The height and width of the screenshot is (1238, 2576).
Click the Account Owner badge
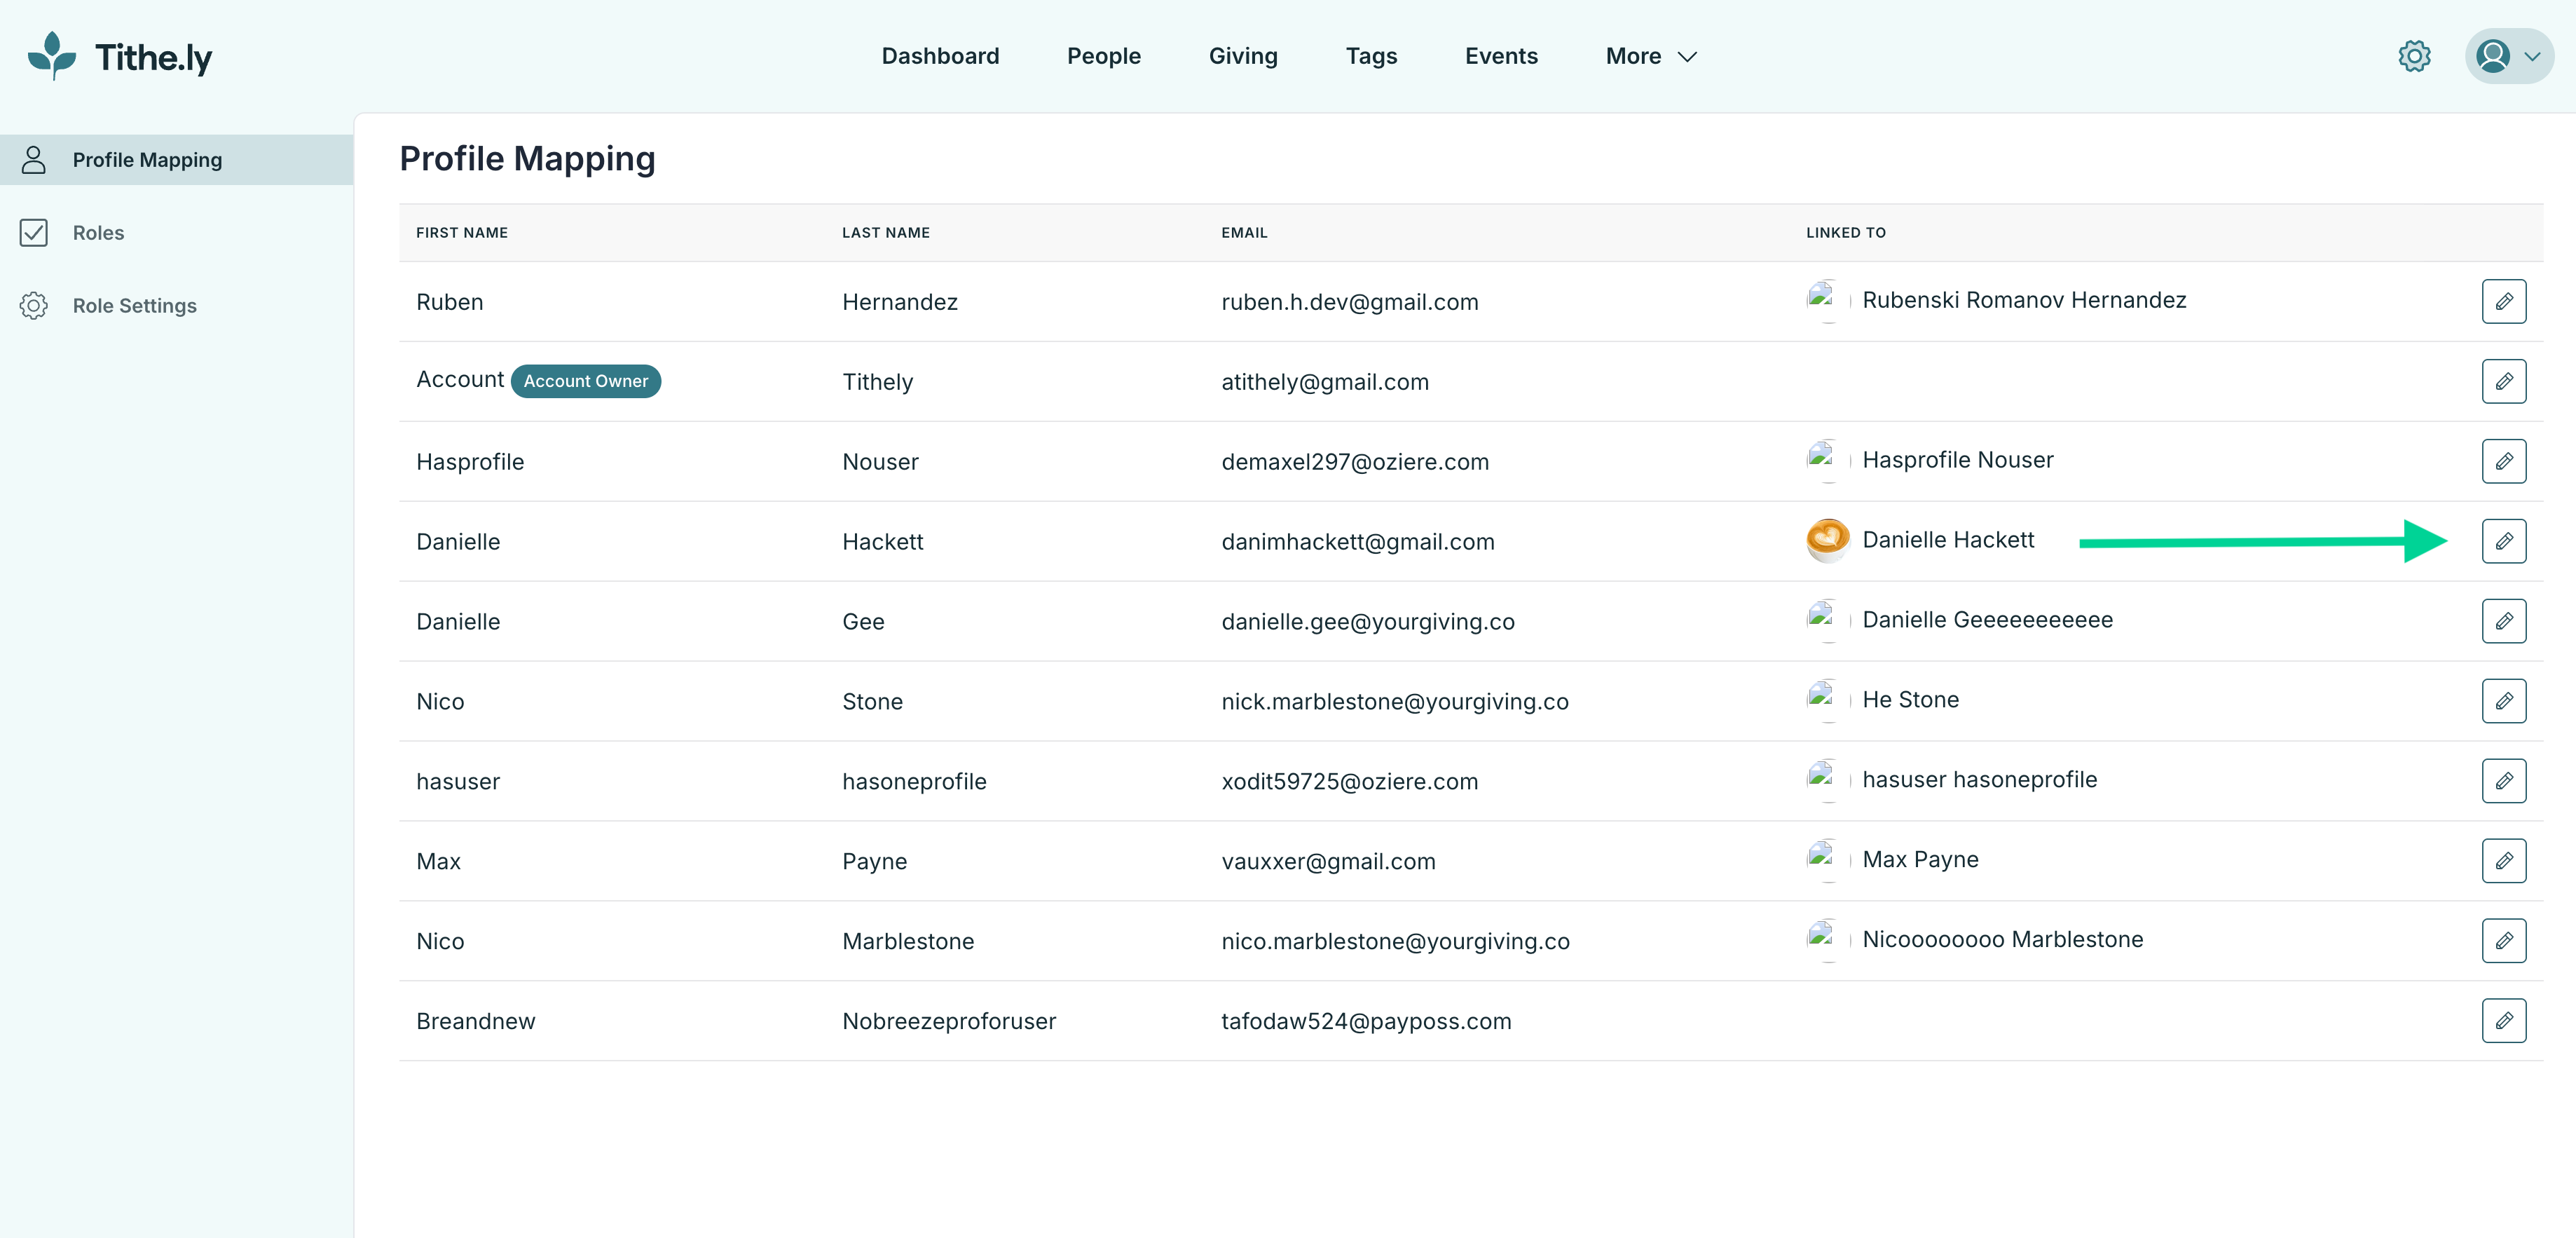(x=585, y=381)
